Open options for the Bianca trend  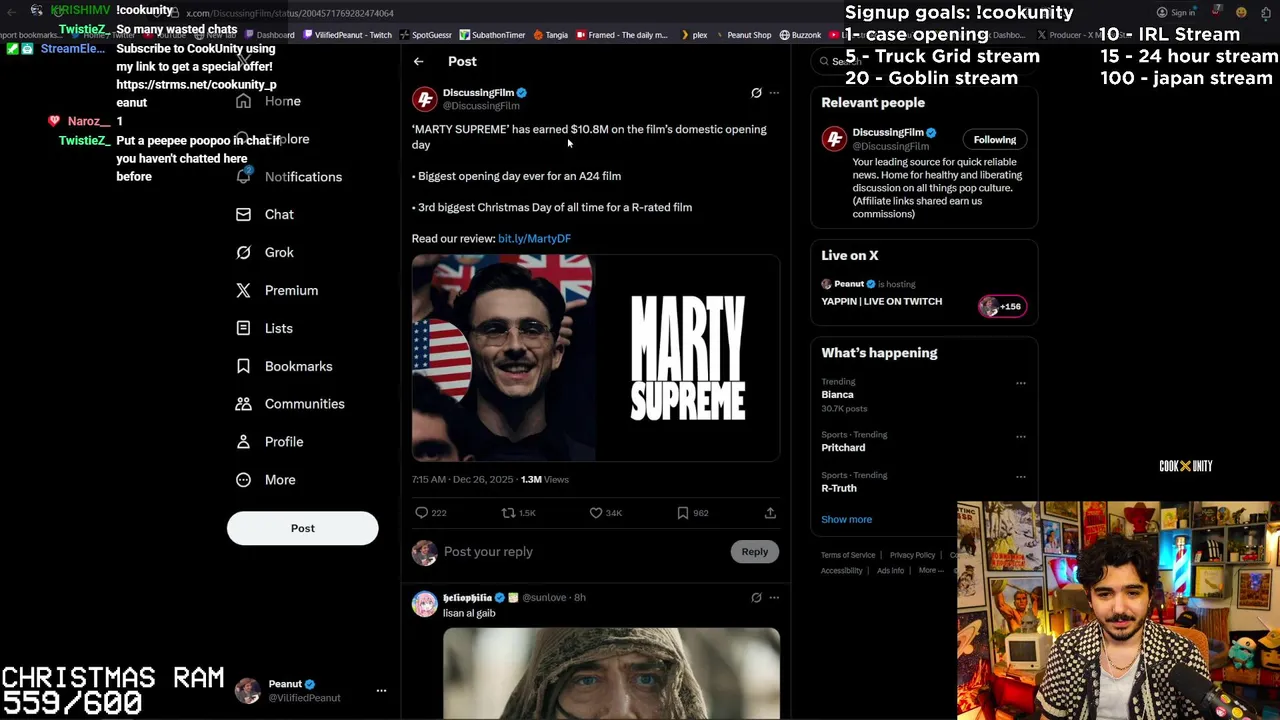1021,383
